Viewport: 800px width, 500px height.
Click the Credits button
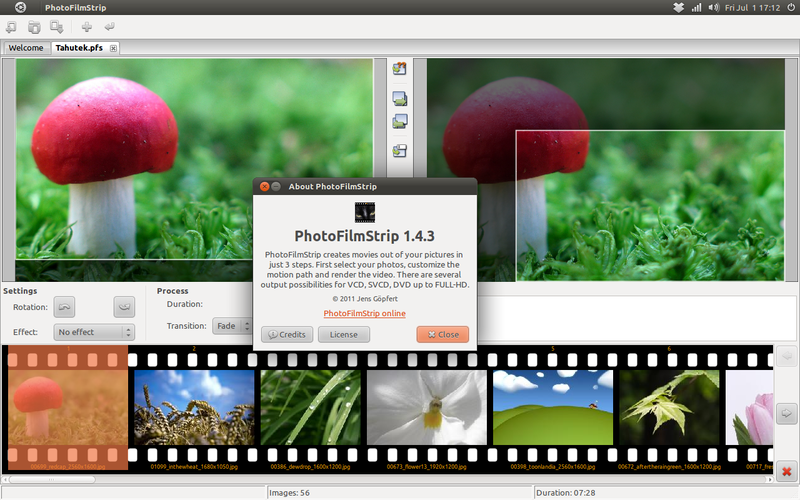tap(287, 335)
